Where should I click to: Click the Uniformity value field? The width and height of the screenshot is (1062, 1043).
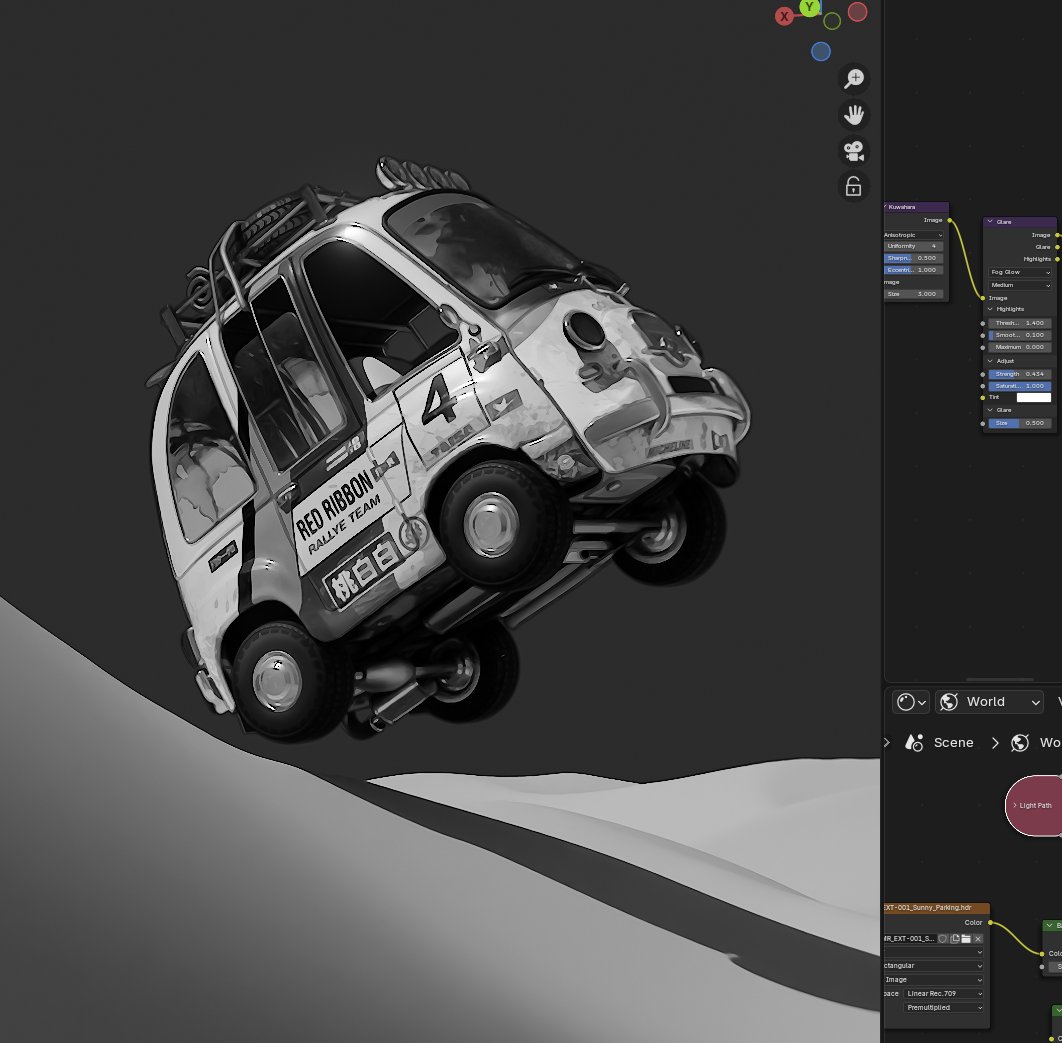click(x=914, y=247)
